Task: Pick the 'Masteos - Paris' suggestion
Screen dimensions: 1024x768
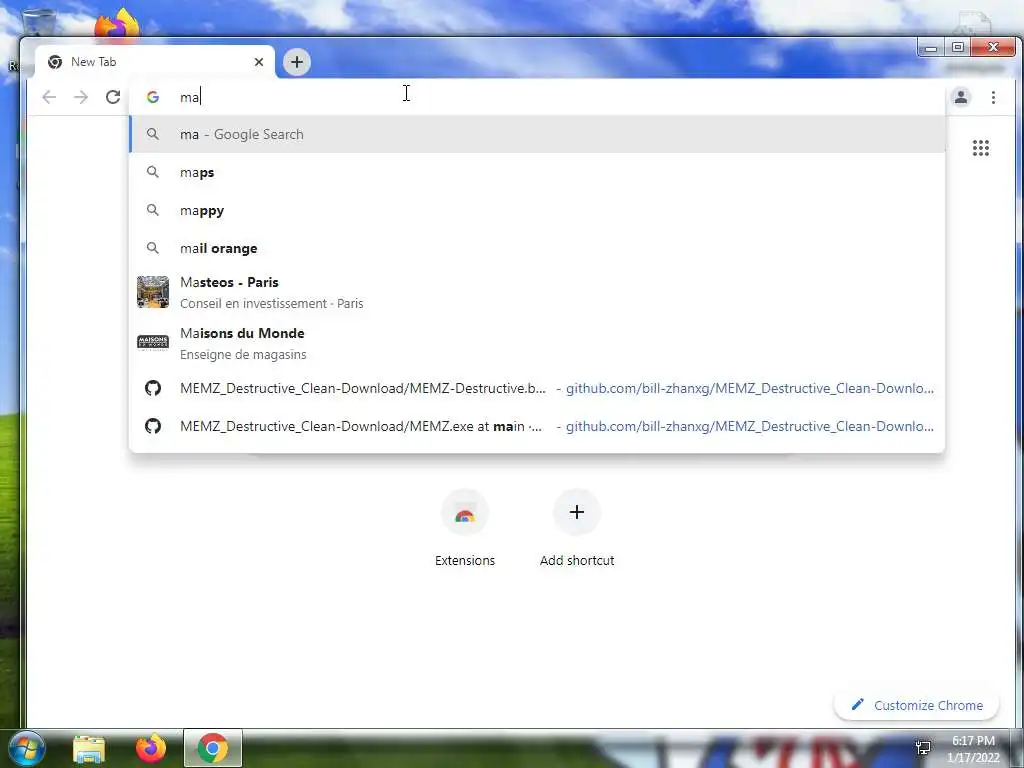Action: point(537,292)
